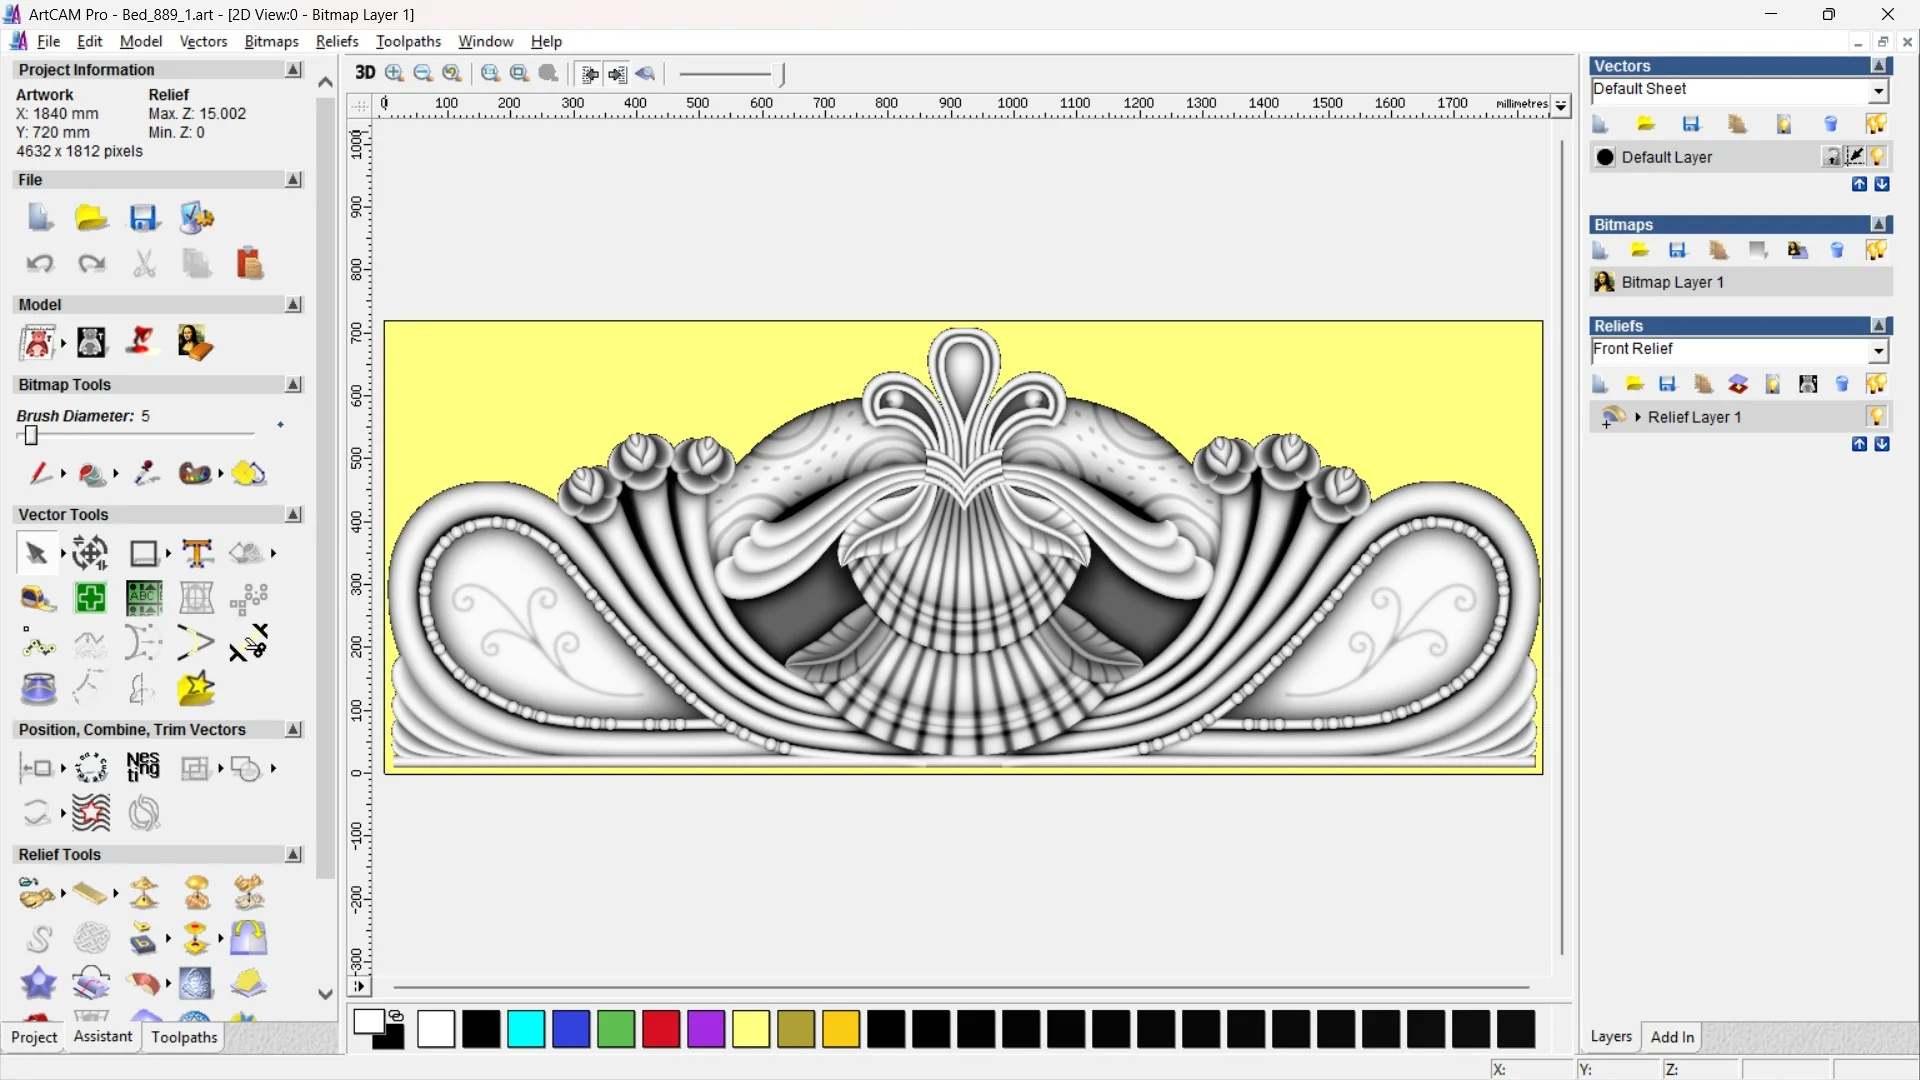Select the Create Text vector tool

point(197,553)
